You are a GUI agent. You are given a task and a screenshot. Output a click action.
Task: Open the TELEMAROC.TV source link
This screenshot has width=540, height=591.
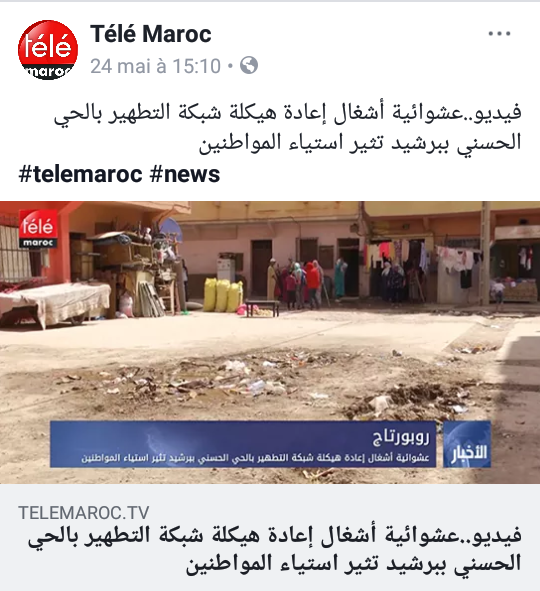pos(84,513)
